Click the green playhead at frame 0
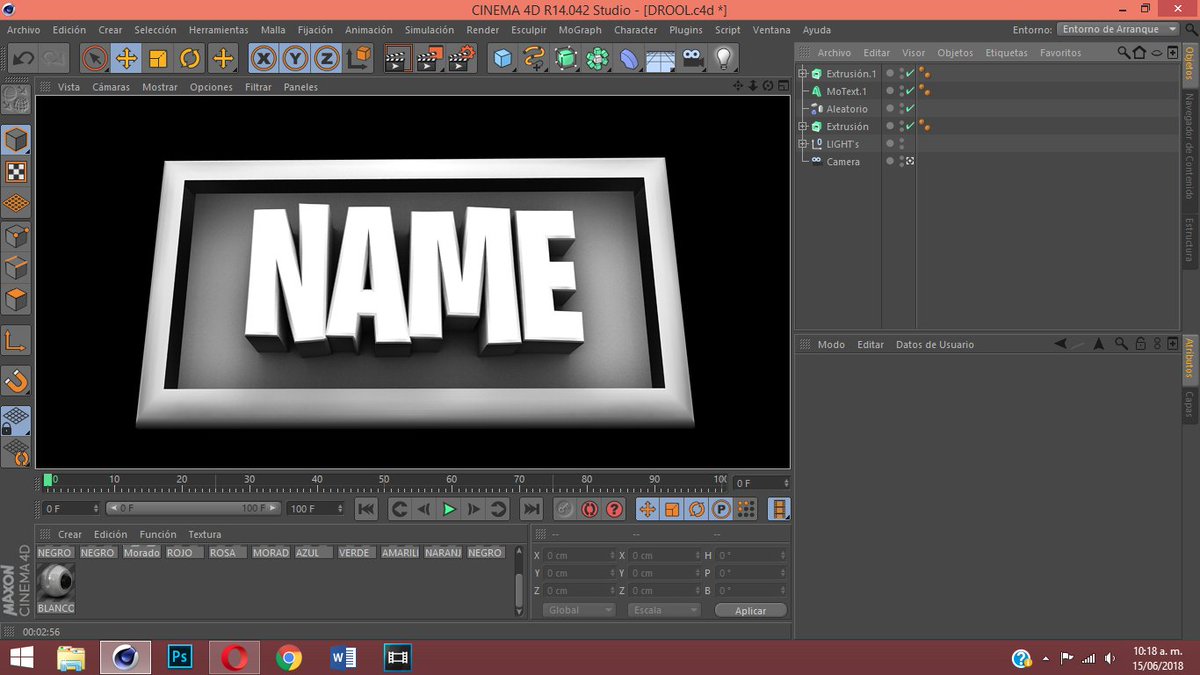1200x675 pixels. pos(48,481)
